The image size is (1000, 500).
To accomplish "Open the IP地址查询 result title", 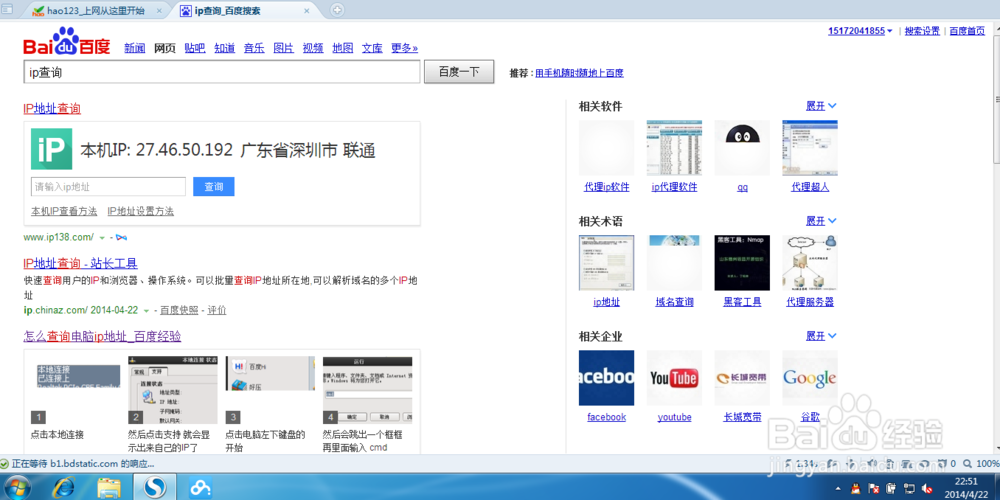I will pos(52,109).
